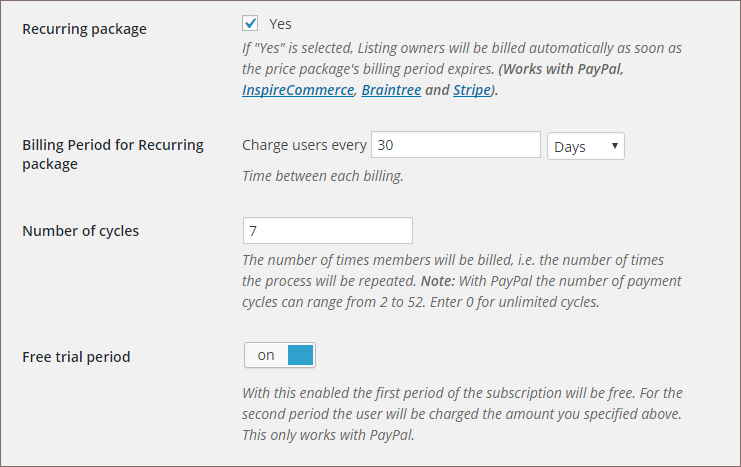Click the "Billing Period for Recurring package" label
The width and height of the screenshot is (741, 467).
113,154
